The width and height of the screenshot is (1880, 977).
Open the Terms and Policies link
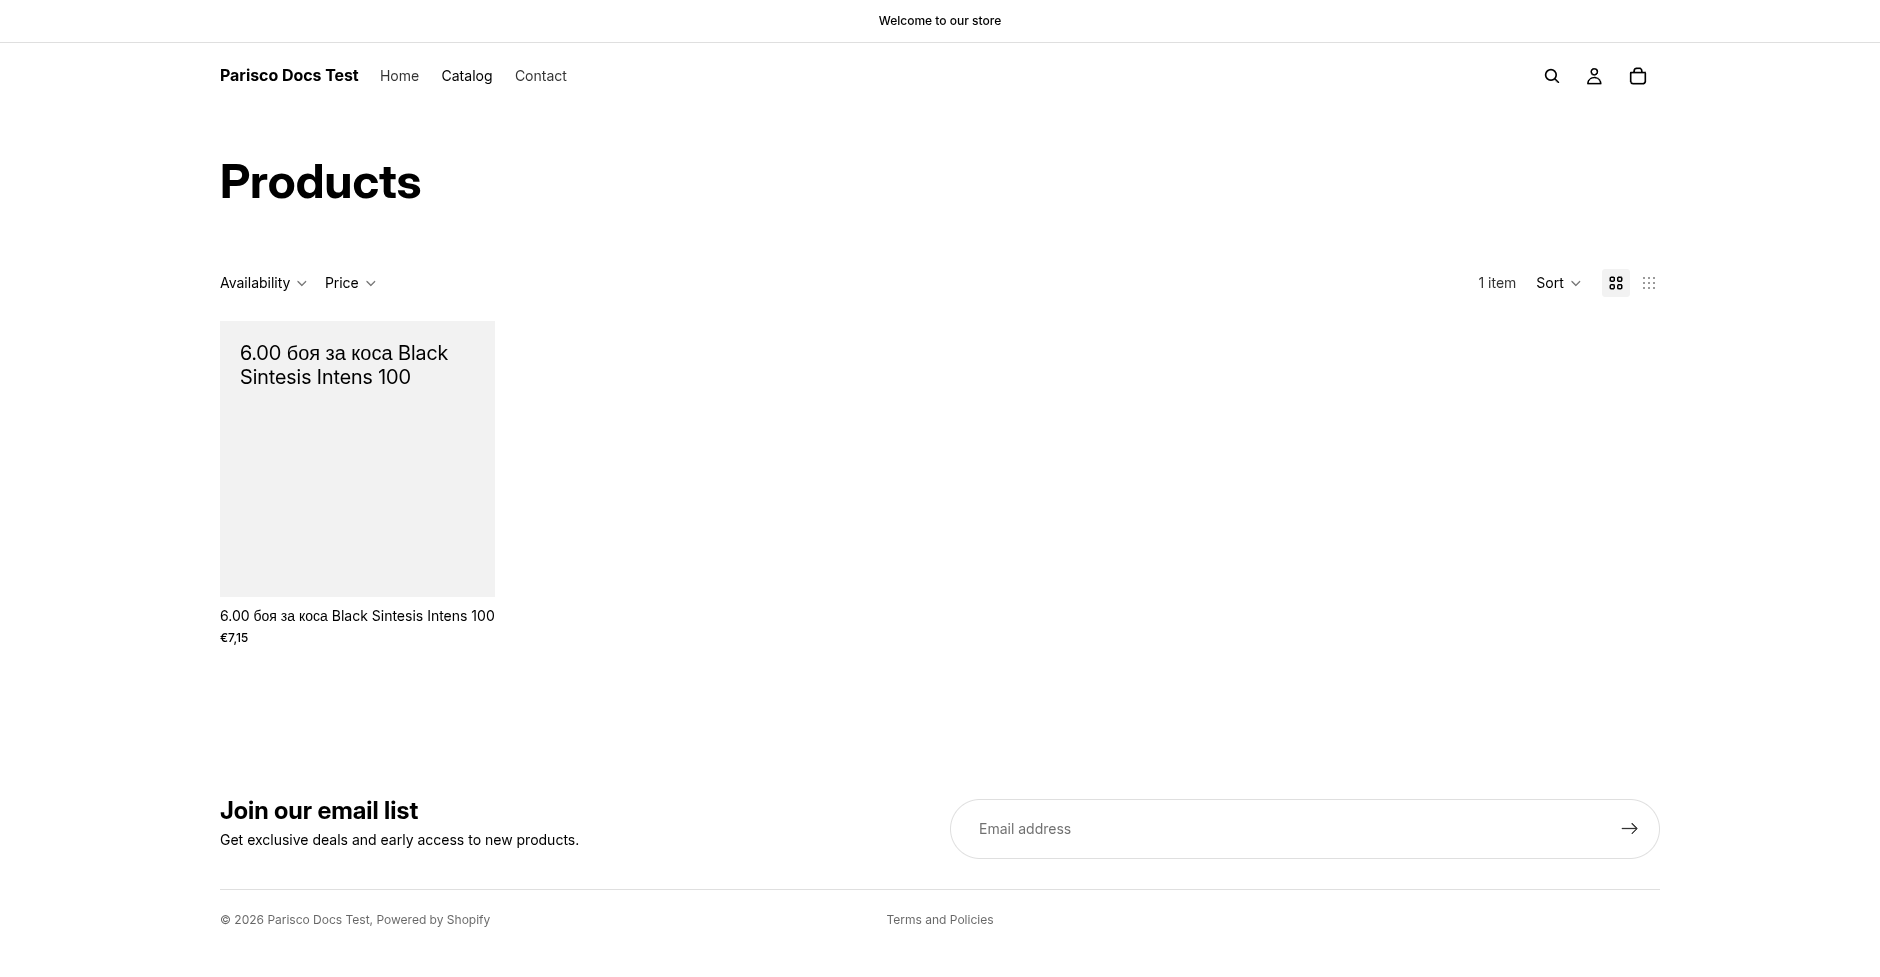tap(939, 920)
